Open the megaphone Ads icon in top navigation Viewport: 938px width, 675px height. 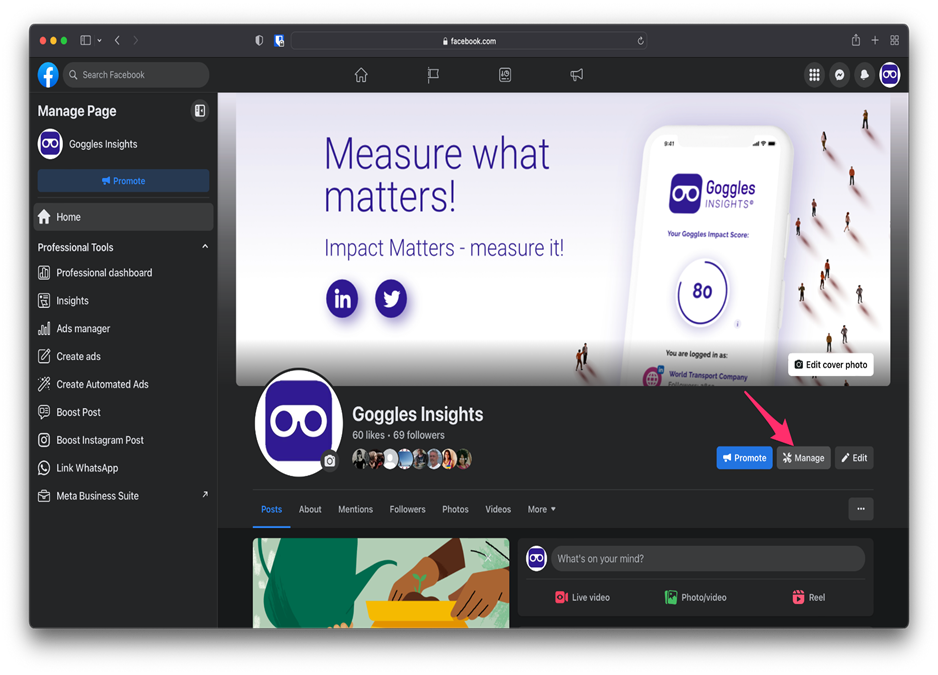click(577, 75)
